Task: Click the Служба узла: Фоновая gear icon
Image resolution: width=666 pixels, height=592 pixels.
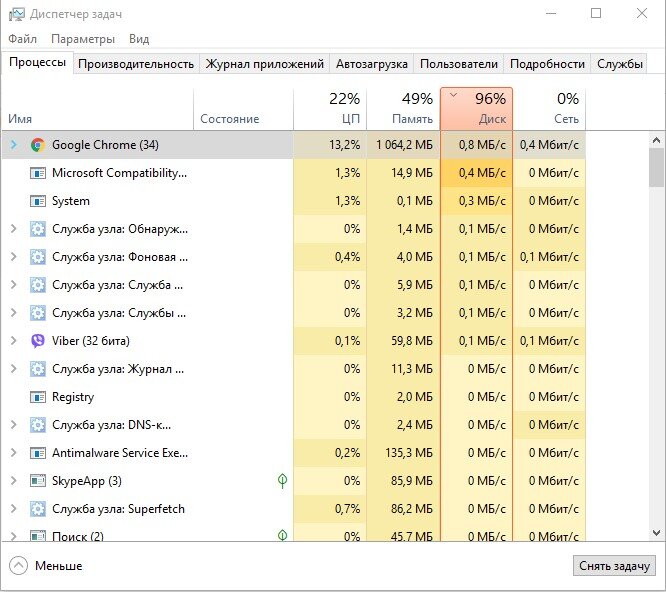Action: (x=38, y=257)
